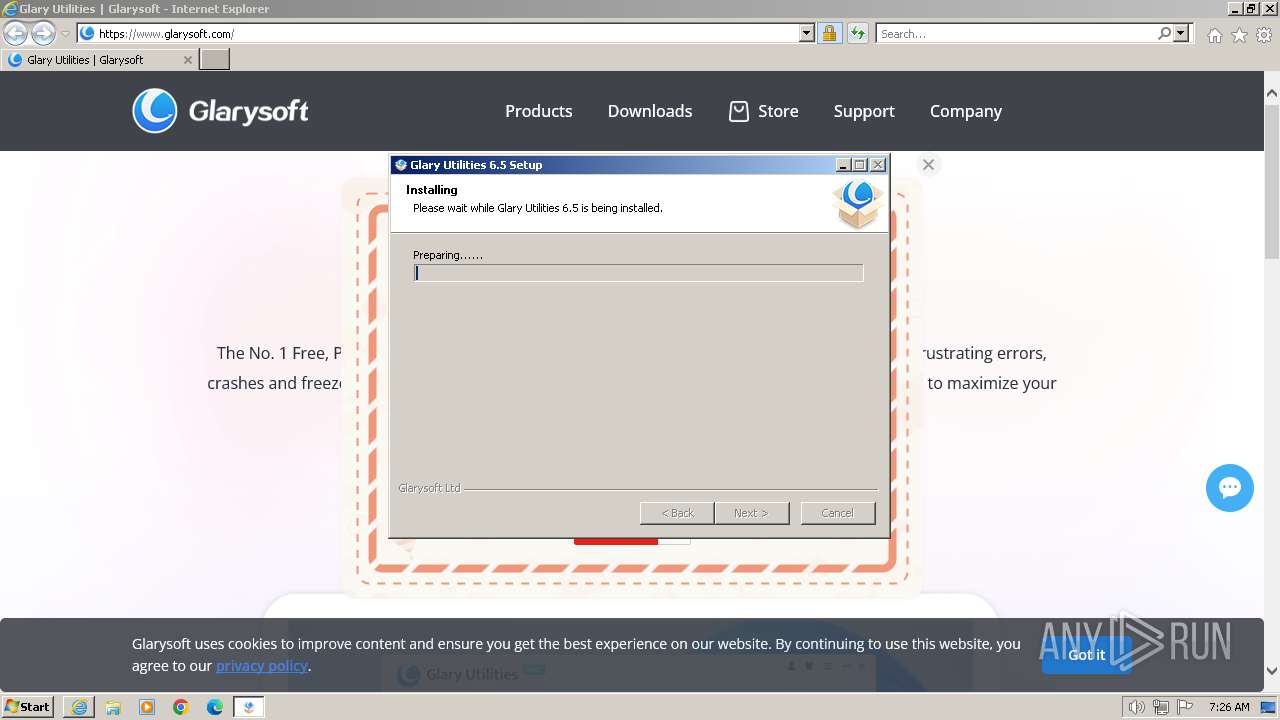The height and width of the screenshot is (720, 1280).
Task: Close the Glarysoft browser tab
Action: [187, 60]
